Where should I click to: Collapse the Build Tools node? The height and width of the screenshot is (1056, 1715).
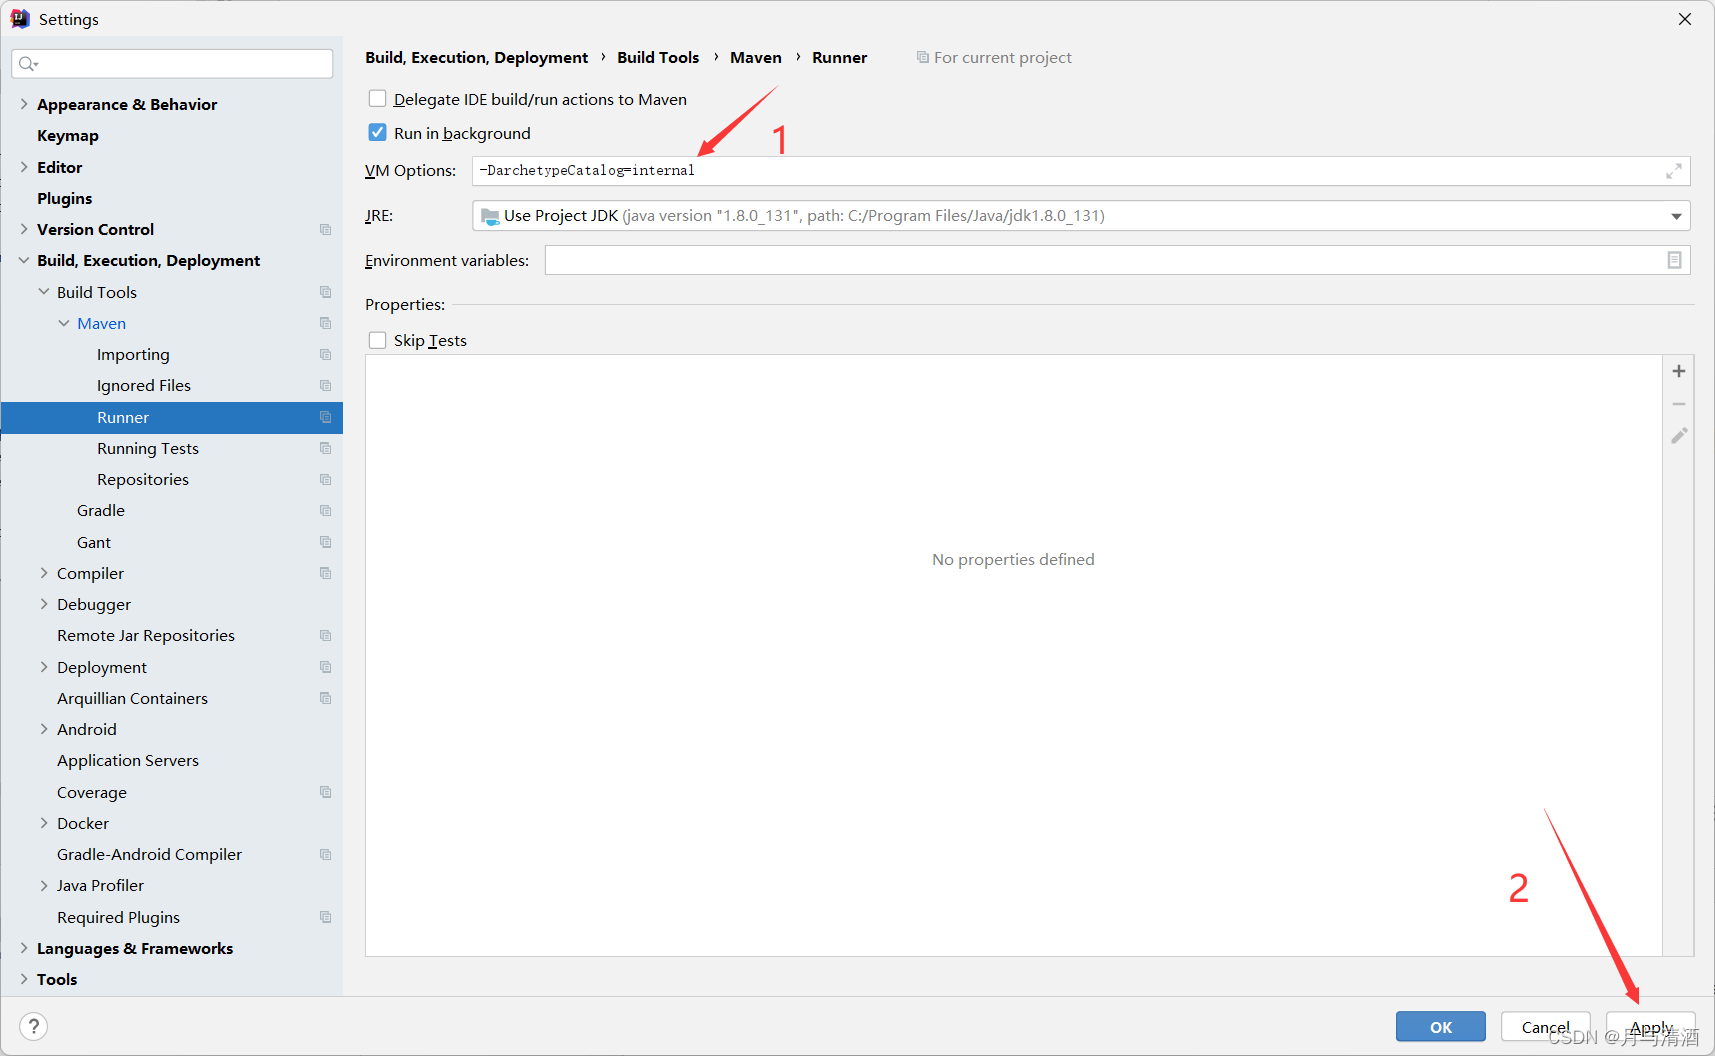pyautogui.click(x=44, y=292)
